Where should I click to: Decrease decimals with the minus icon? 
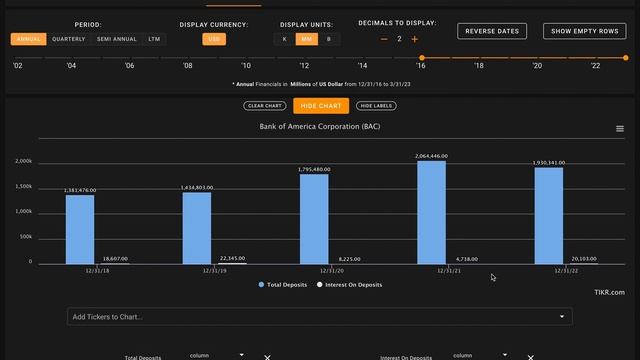(384, 39)
